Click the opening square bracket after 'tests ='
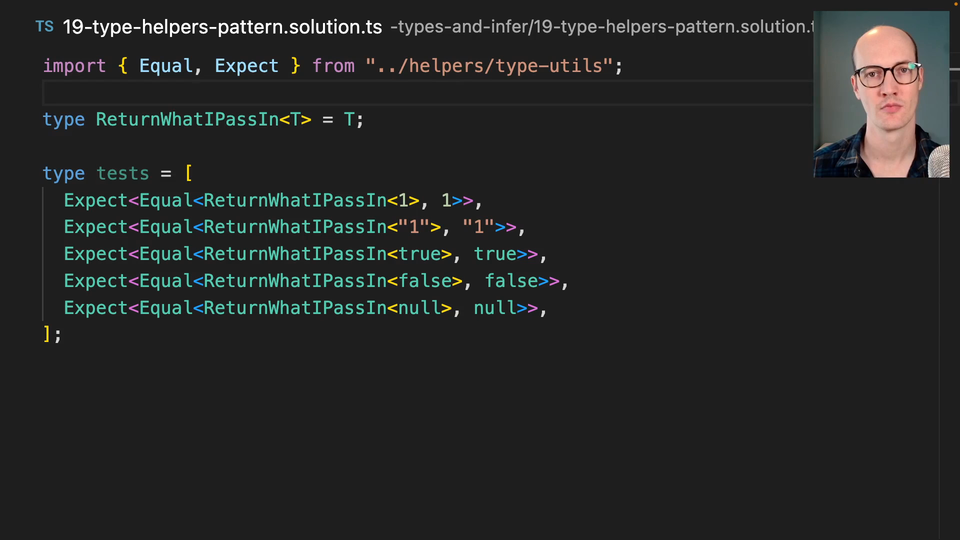 point(188,174)
